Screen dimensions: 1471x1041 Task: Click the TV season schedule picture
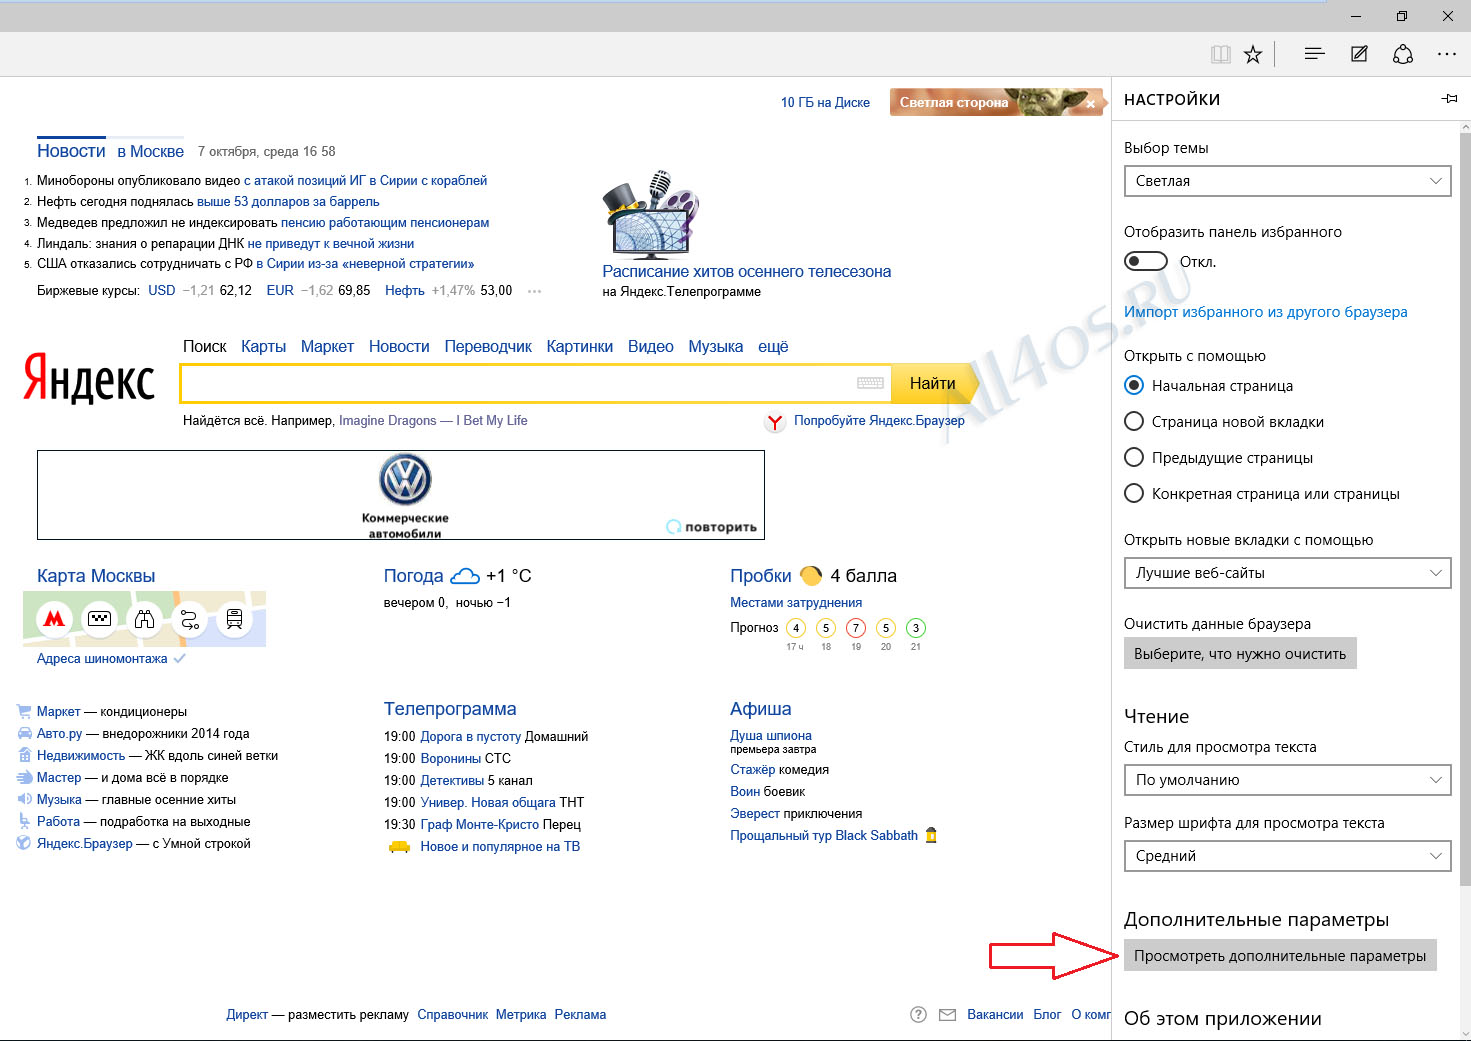[651, 214]
